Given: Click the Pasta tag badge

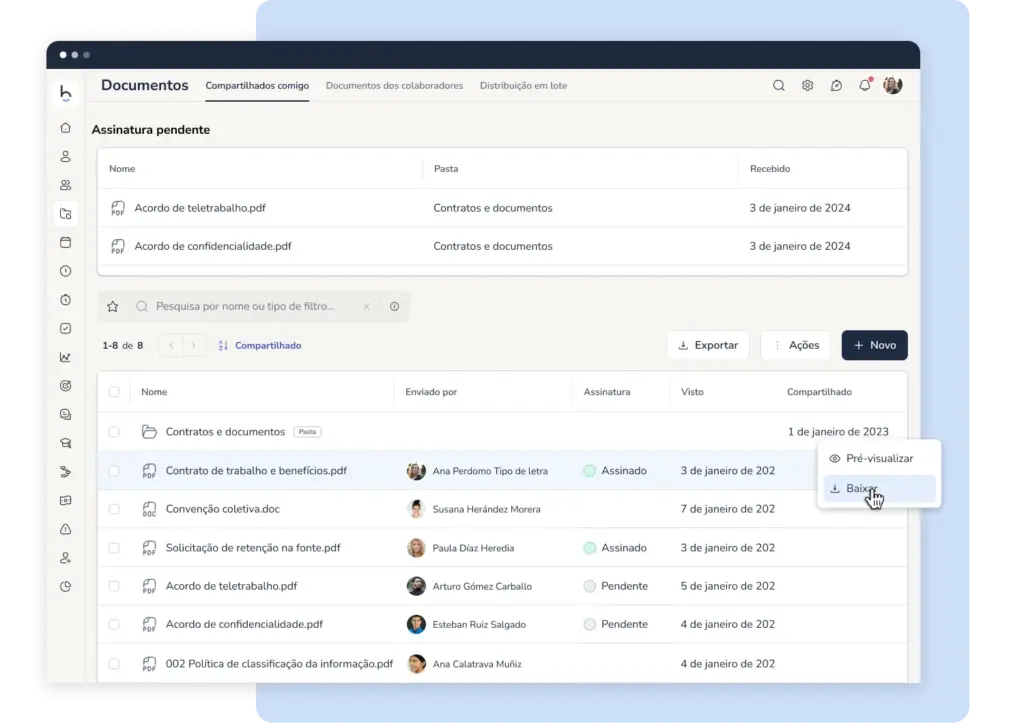Looking at the screenshot, I should tap(308, 432).
